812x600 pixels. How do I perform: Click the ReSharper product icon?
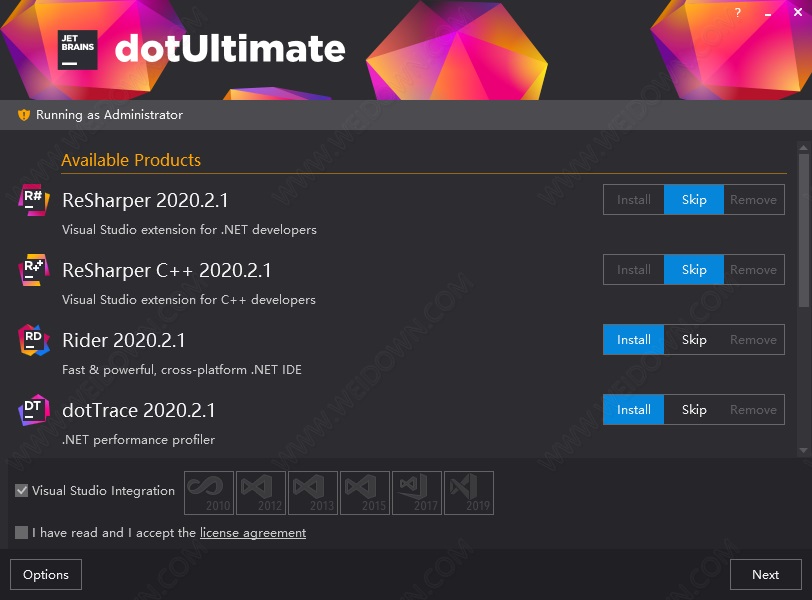(x=34, y=200)
